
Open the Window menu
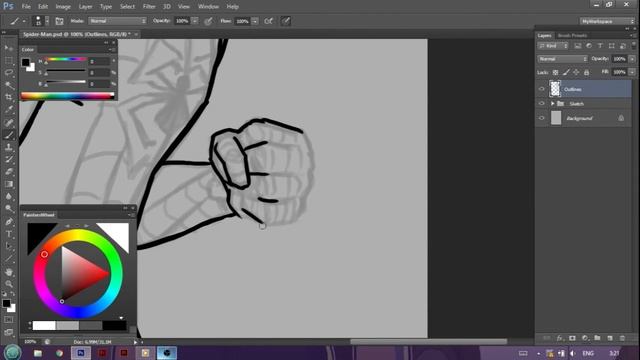(208, 7)
